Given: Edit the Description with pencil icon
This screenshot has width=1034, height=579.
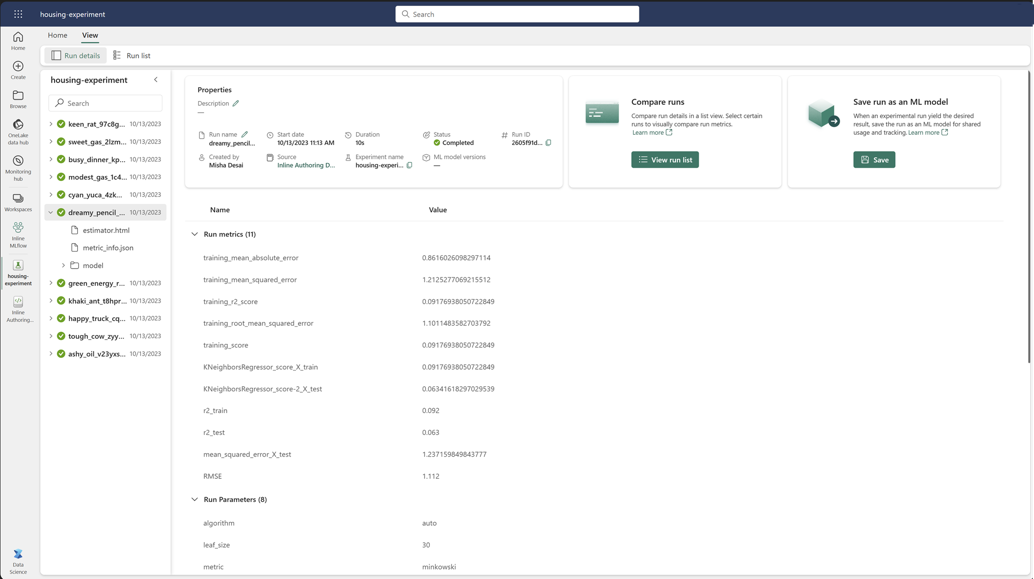Looking at the screenshot, I should point(235,103).
